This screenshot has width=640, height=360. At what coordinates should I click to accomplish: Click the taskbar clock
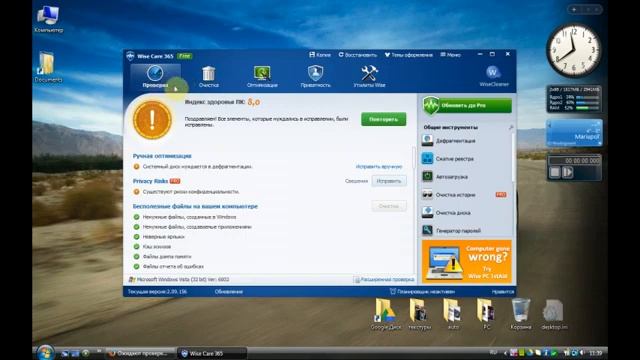596,353
